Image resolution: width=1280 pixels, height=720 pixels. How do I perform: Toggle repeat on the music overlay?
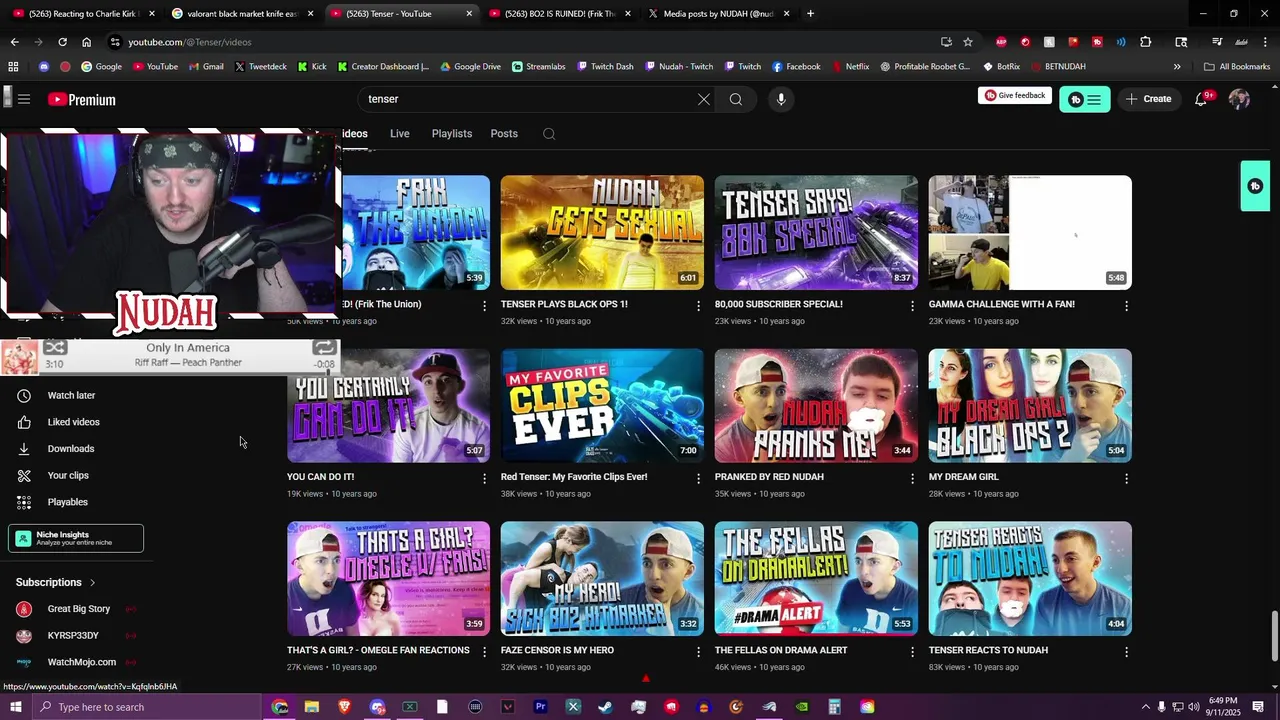click(x=324, y=347)
